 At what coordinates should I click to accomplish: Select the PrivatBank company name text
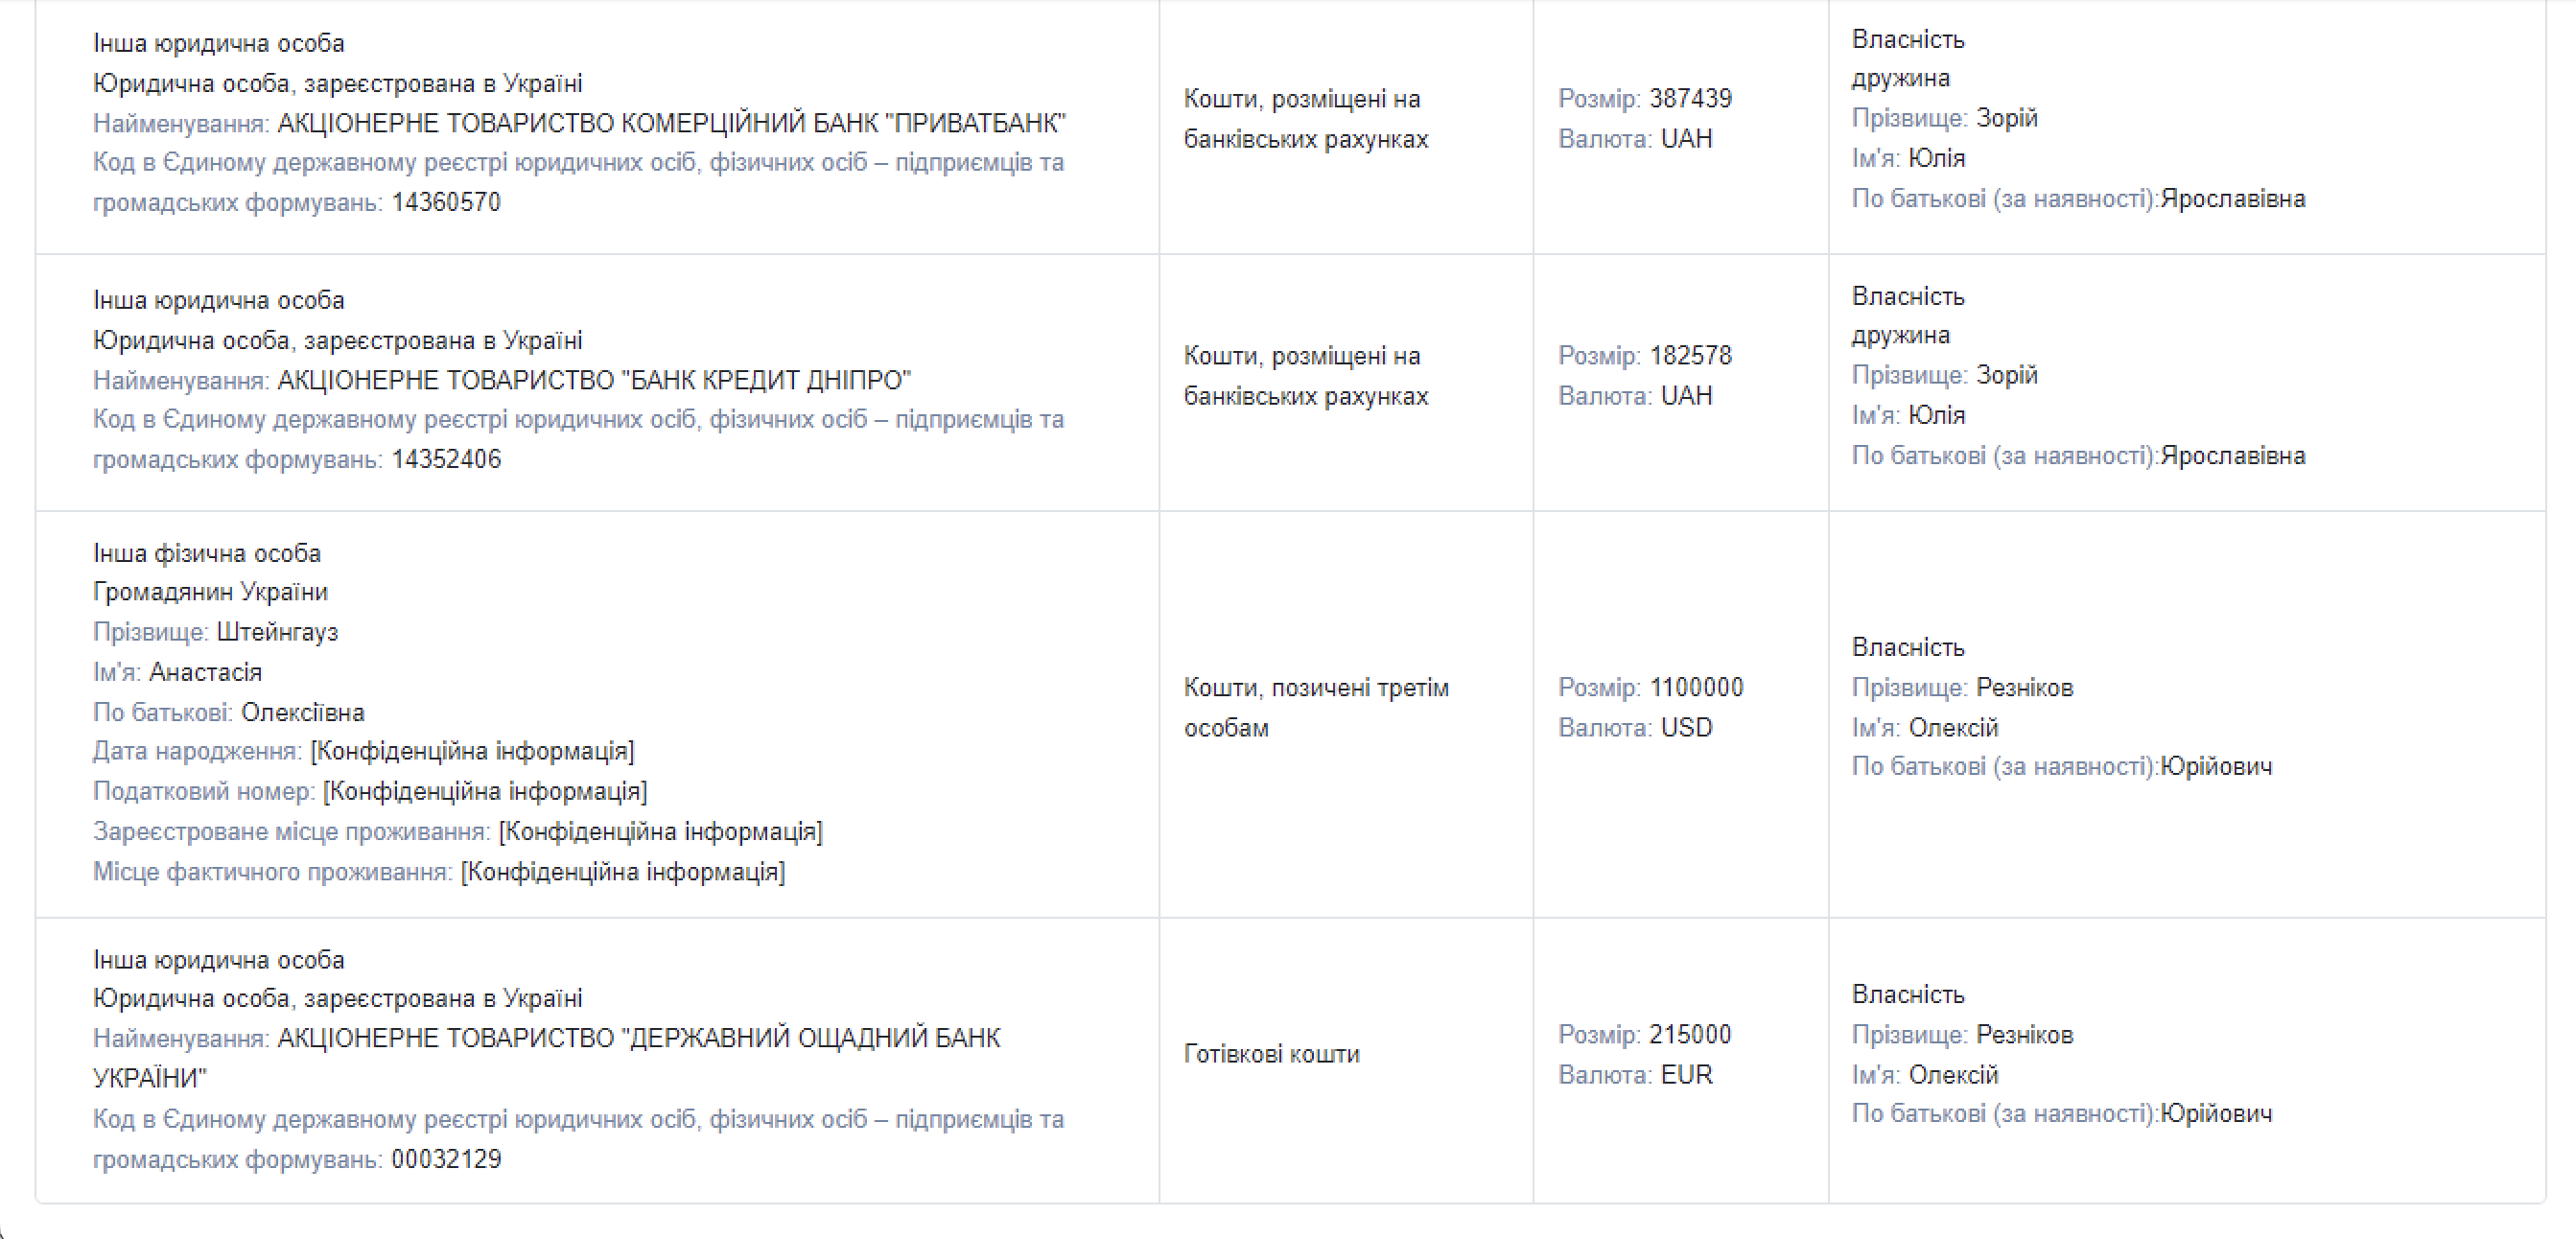coord(671,123)
